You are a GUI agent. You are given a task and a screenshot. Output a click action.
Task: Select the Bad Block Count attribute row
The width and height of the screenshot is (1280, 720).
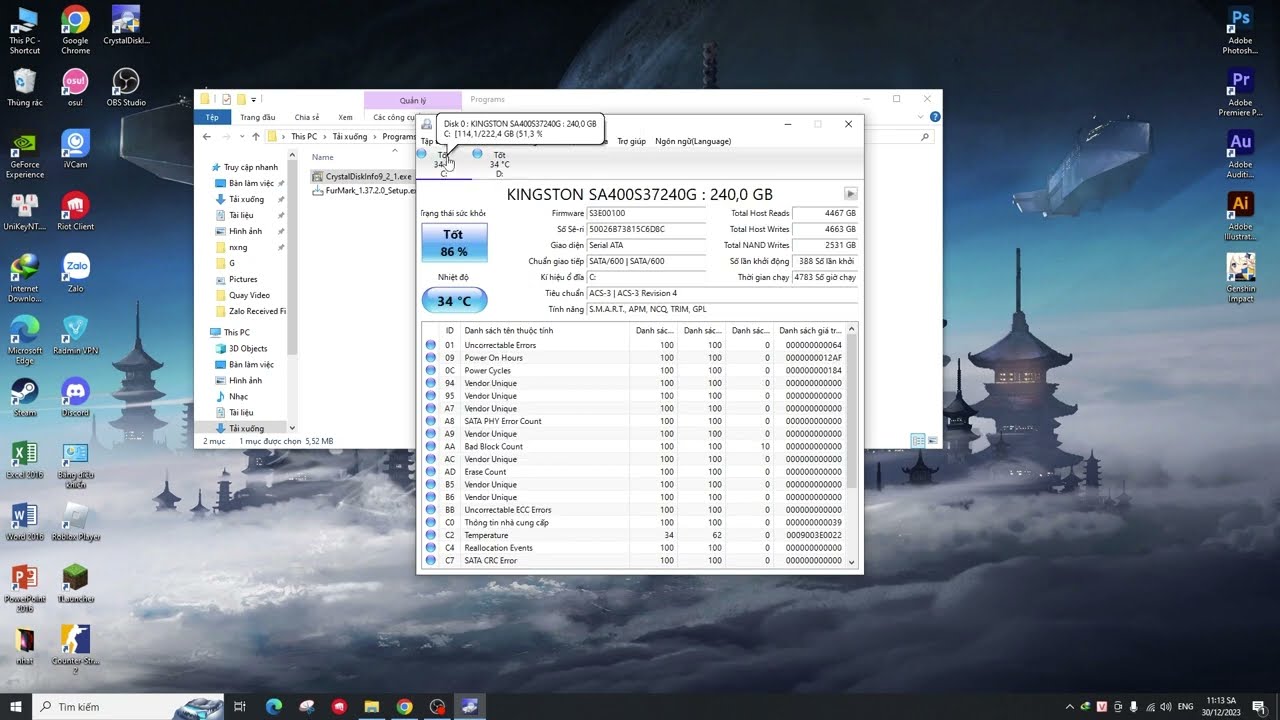click(634, 446)
